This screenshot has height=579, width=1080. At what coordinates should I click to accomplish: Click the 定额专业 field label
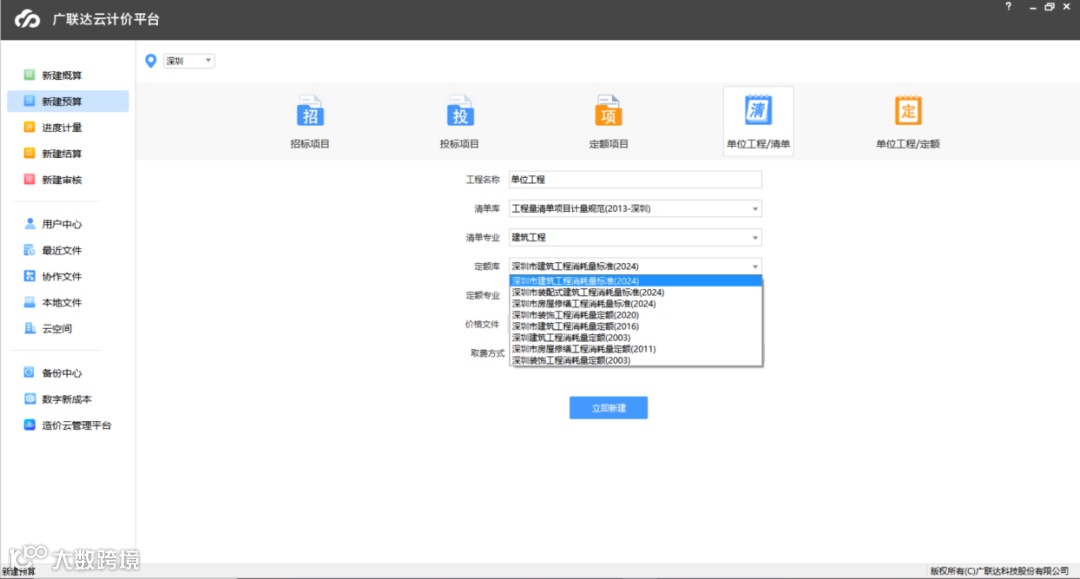point(482,295)
